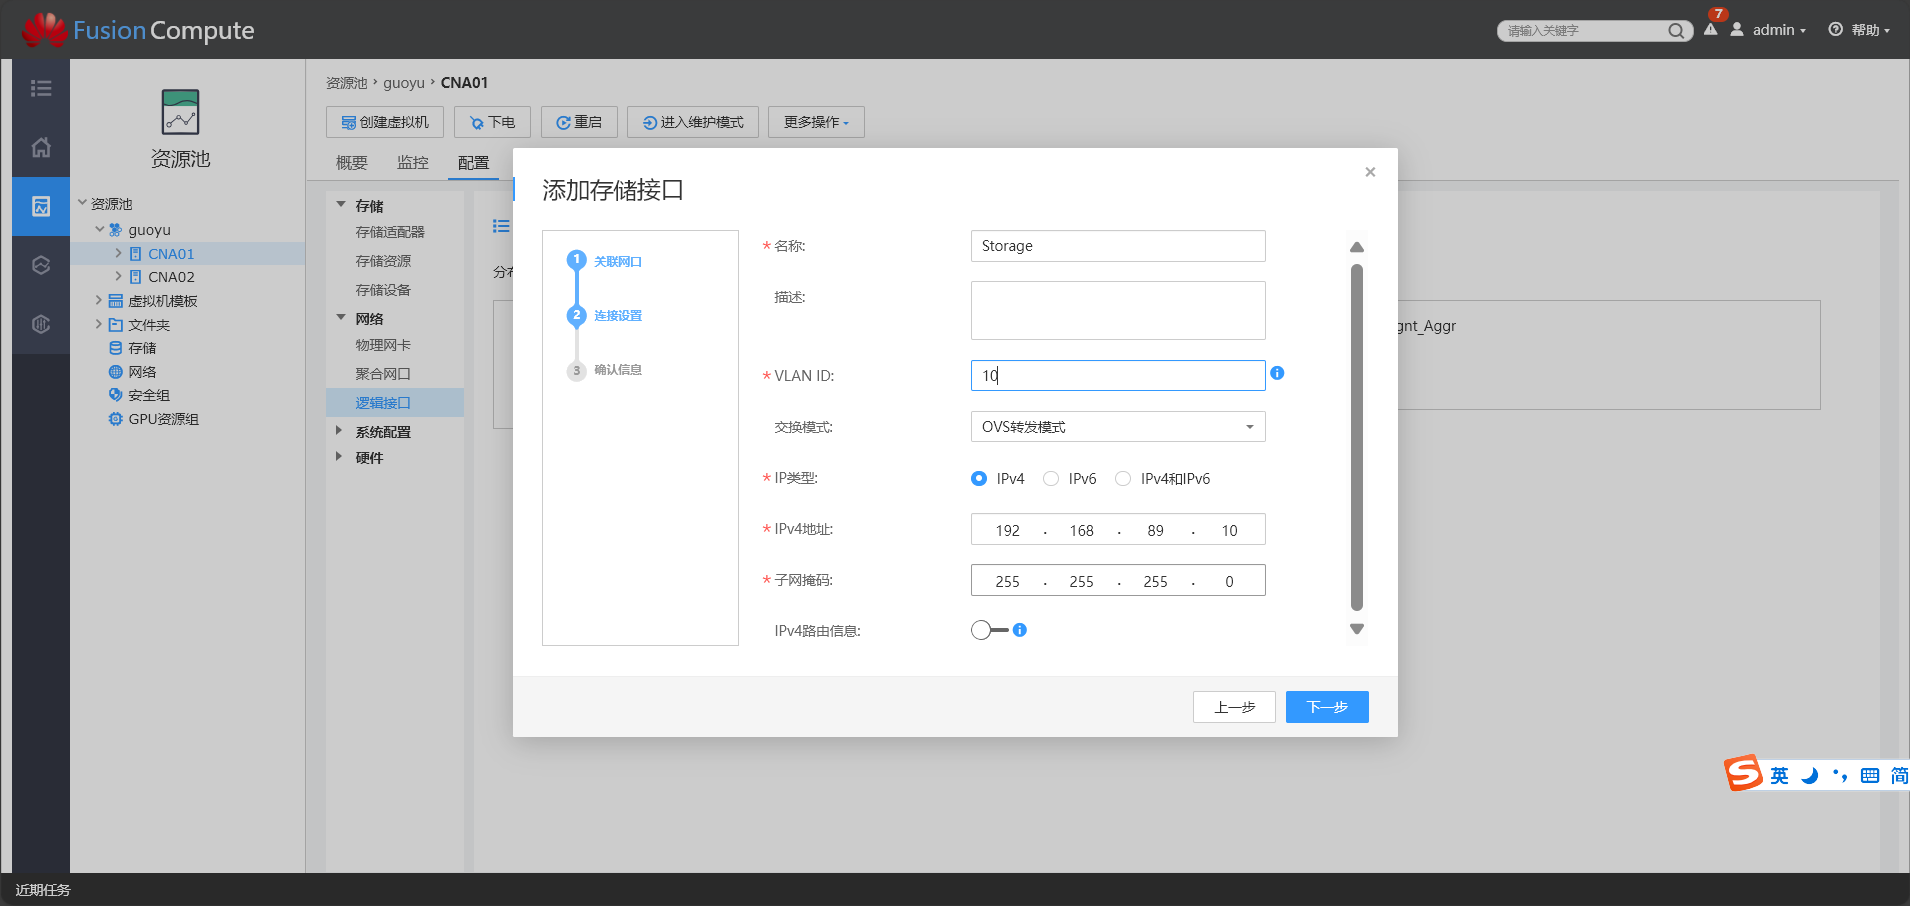Expand the 虚拟机模板 tree node
The height and width of the screenshot is (906, 1910).
(x=99, y=300)
